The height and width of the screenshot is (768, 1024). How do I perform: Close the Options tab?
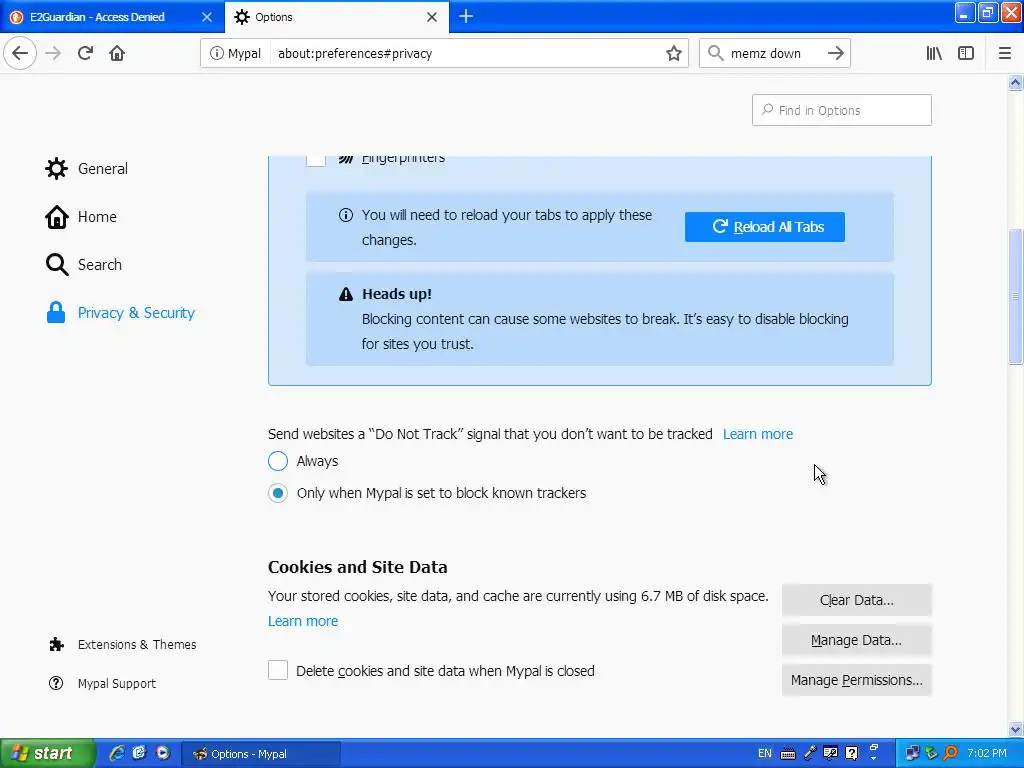(x=432, y=17)
